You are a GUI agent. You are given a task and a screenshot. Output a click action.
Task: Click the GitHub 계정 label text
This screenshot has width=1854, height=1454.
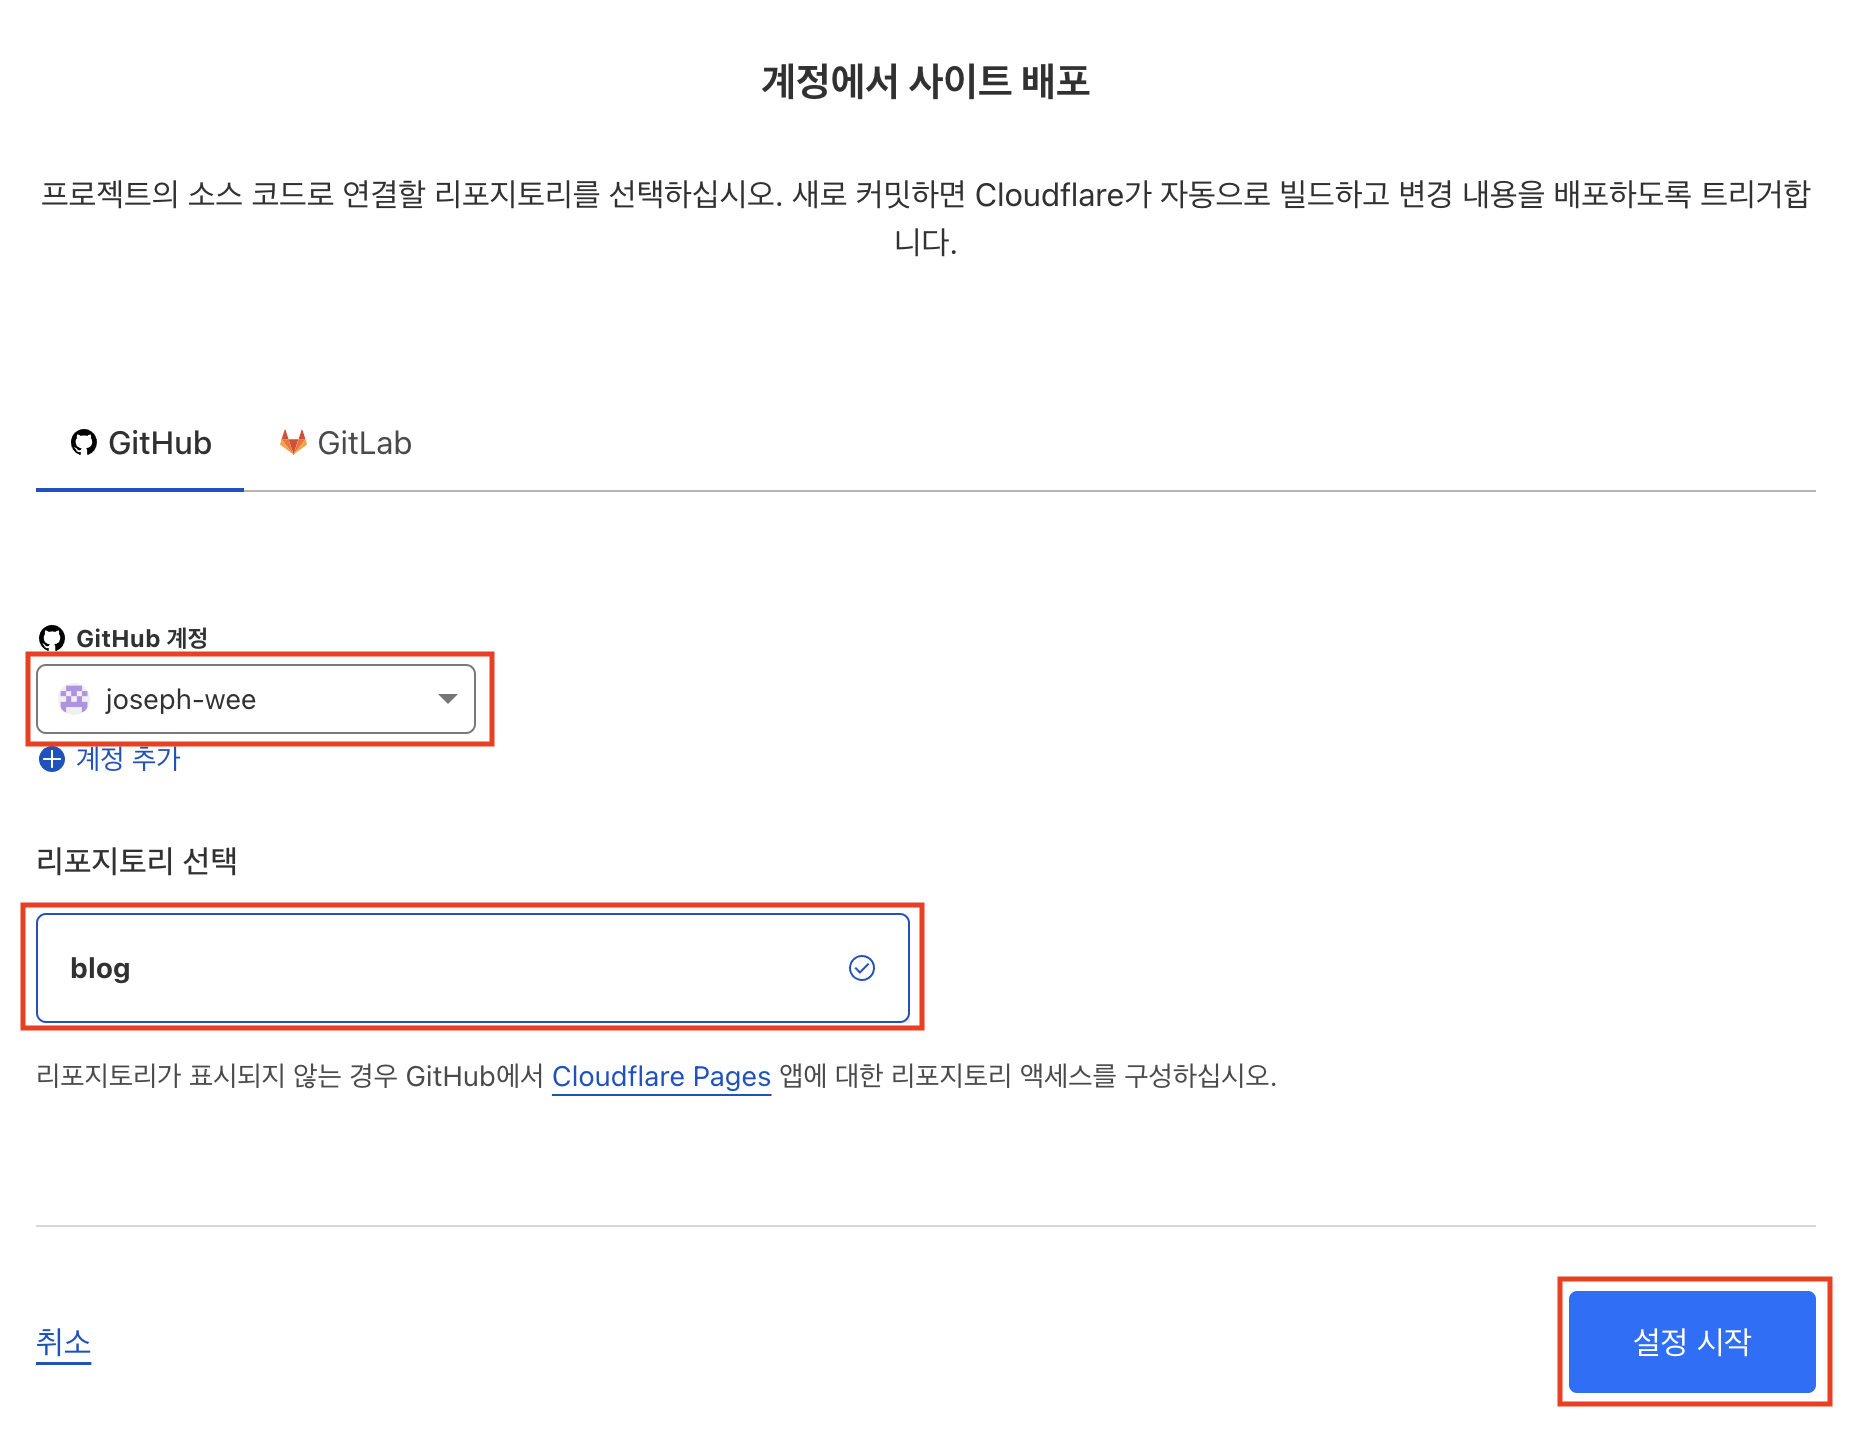click(x=142, y=638)
